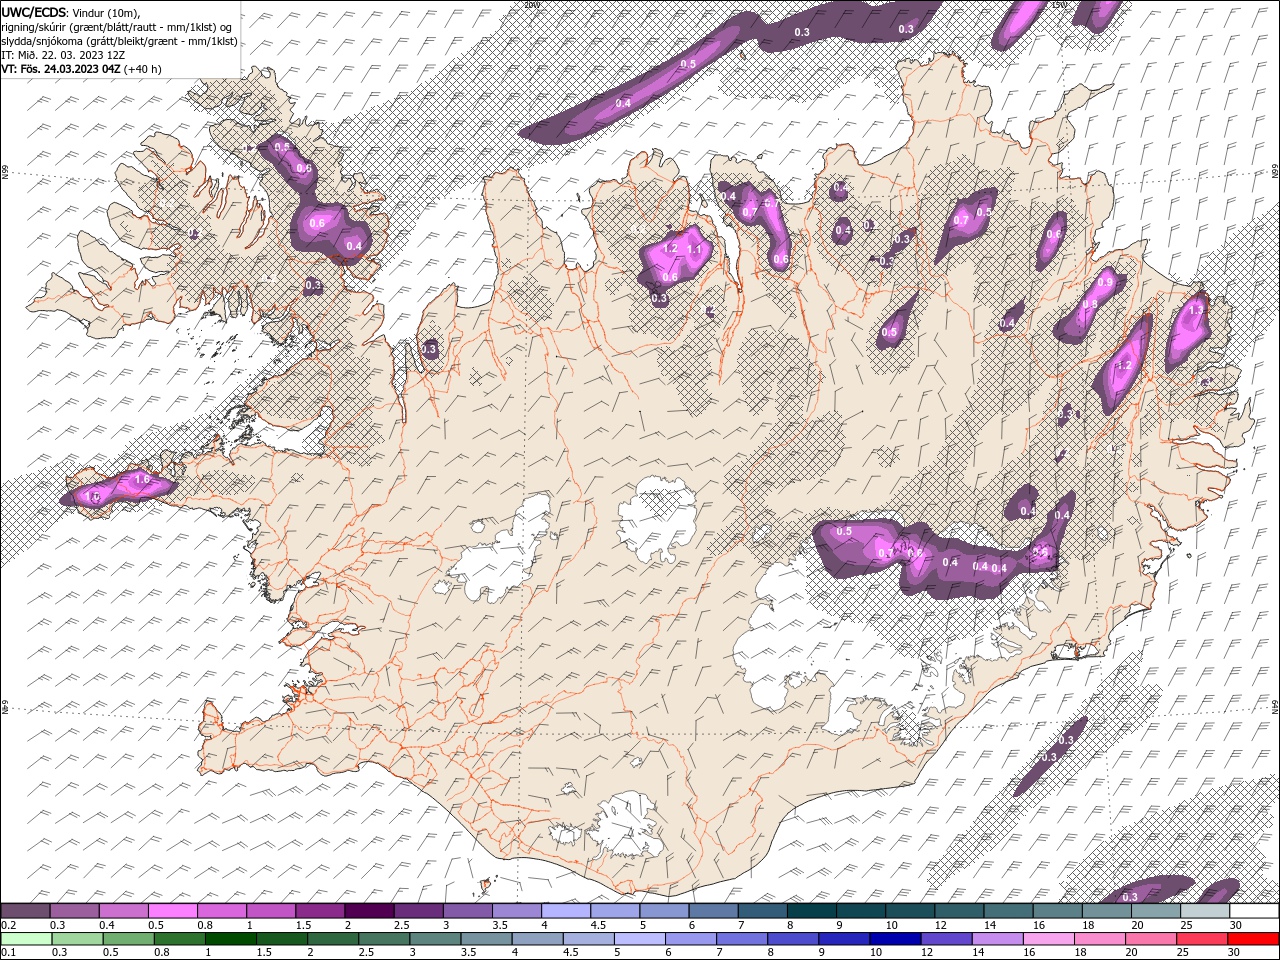Viewport: 1280px width, 960px height.
Task: Select the "VT: Fös. 24.03.2023 04Z (+40 h)" line
Action: (81, 69)
